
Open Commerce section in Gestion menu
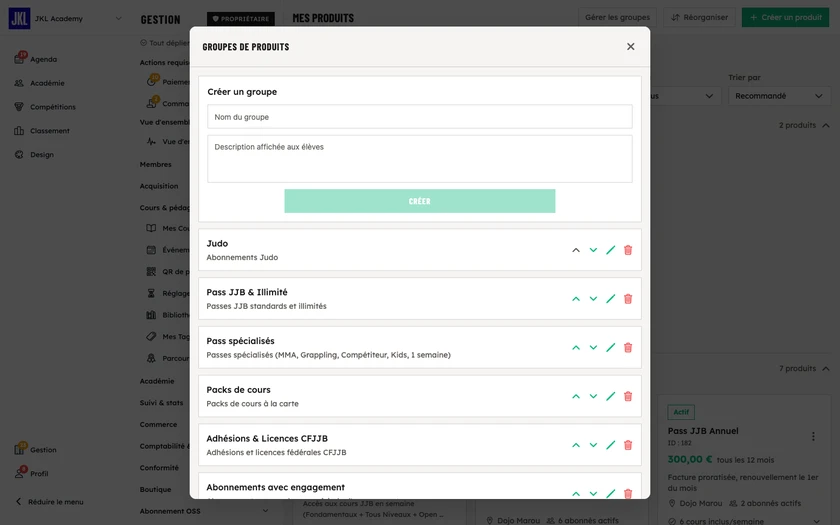[x=158, y=424]
